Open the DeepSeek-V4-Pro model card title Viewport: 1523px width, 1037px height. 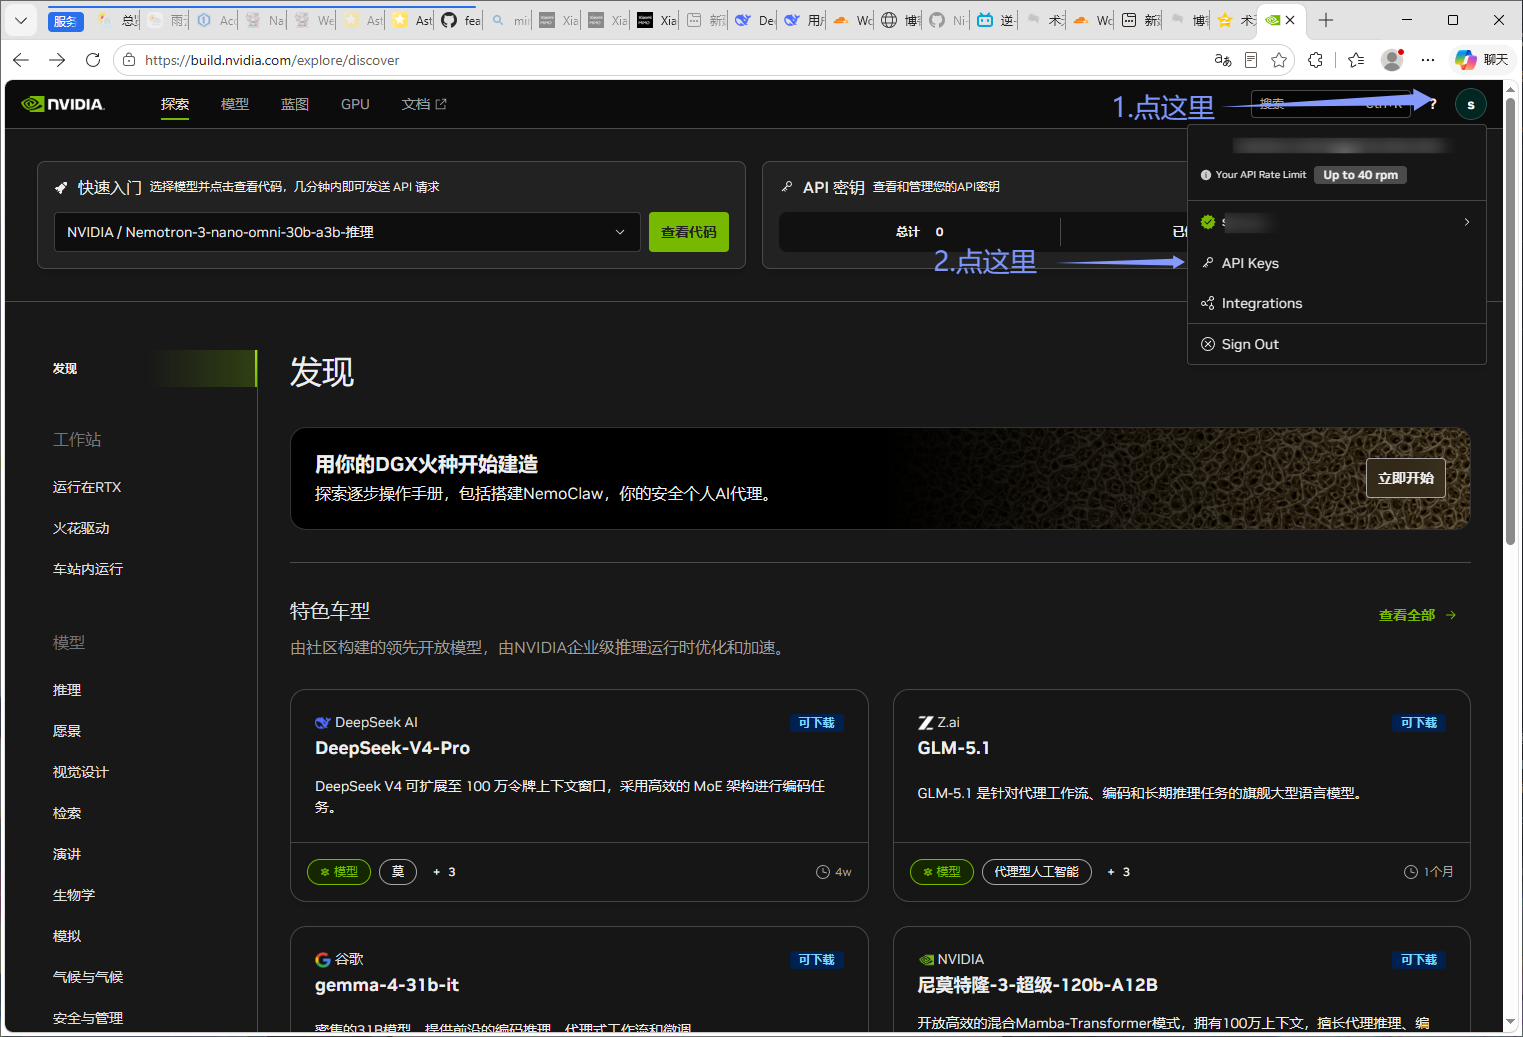pos(392,748)
